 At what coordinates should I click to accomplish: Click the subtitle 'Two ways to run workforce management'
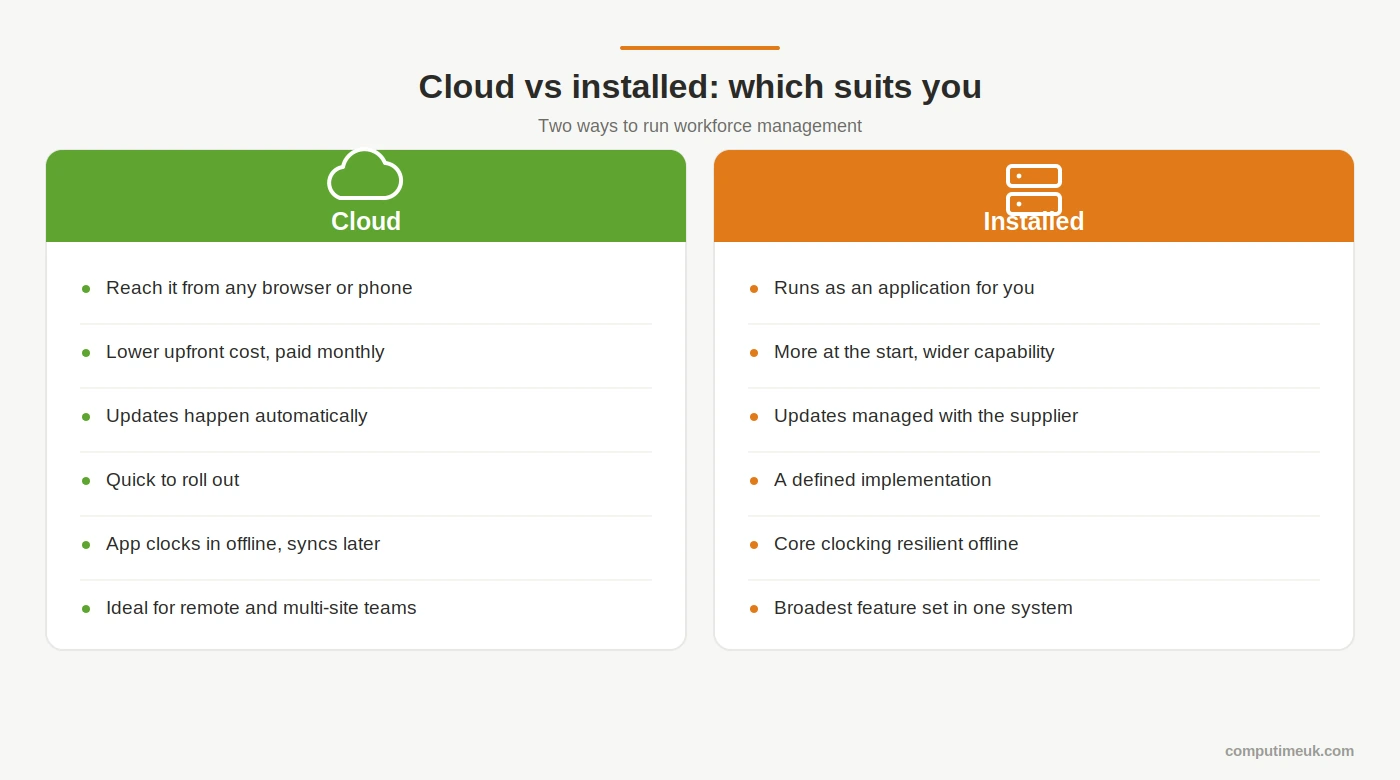(700, 126)
